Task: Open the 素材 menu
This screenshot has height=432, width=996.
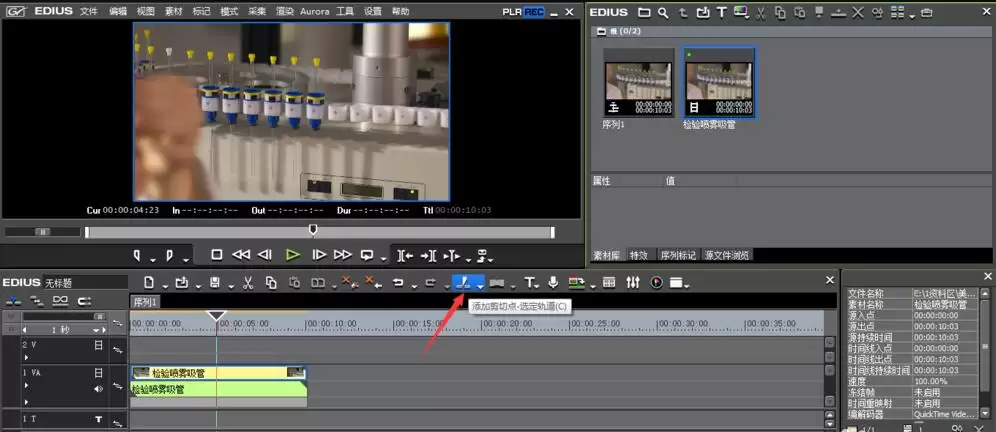Action: click(173, 11)
